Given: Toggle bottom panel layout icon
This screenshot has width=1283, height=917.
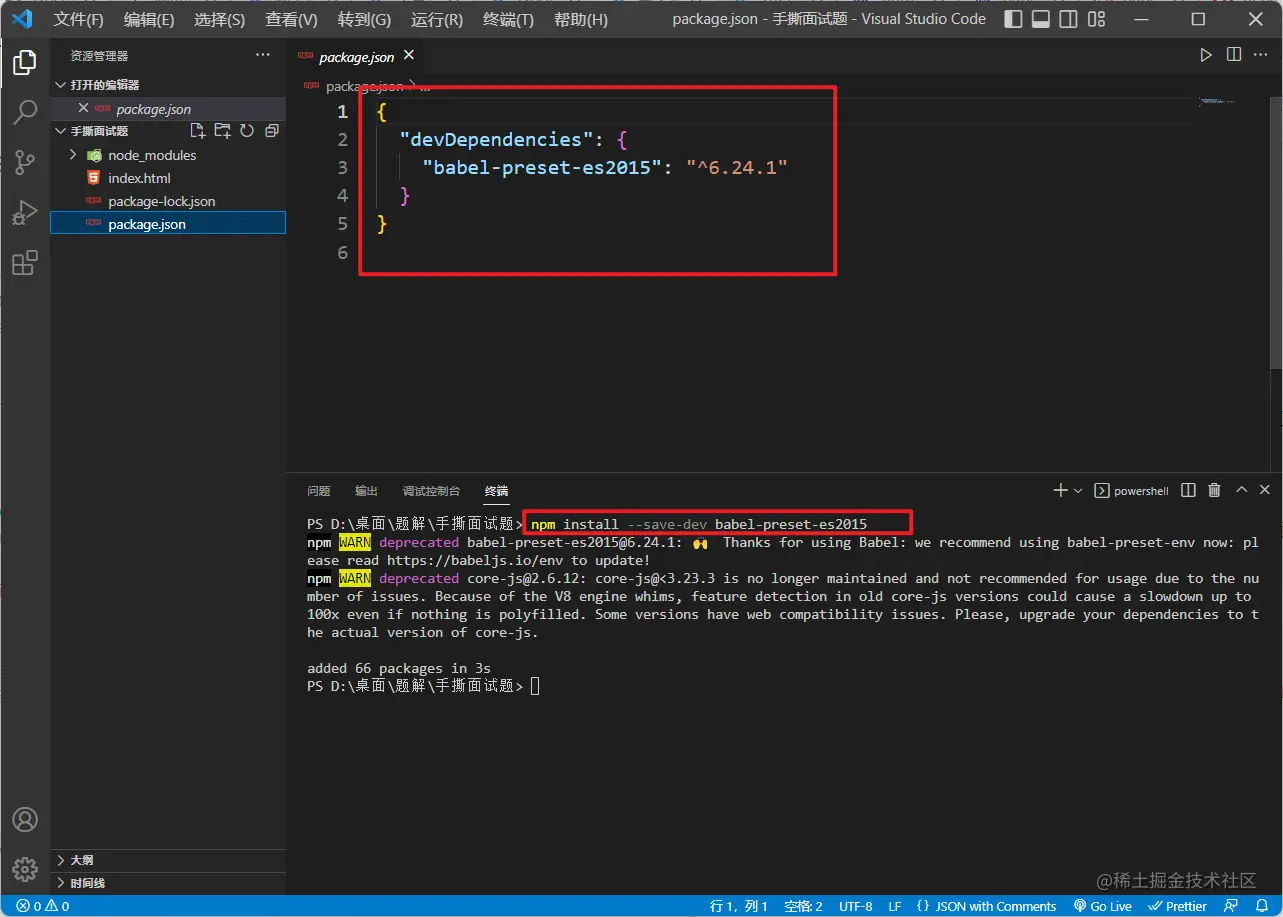Looking at the screenshot, I should 1041,19.
